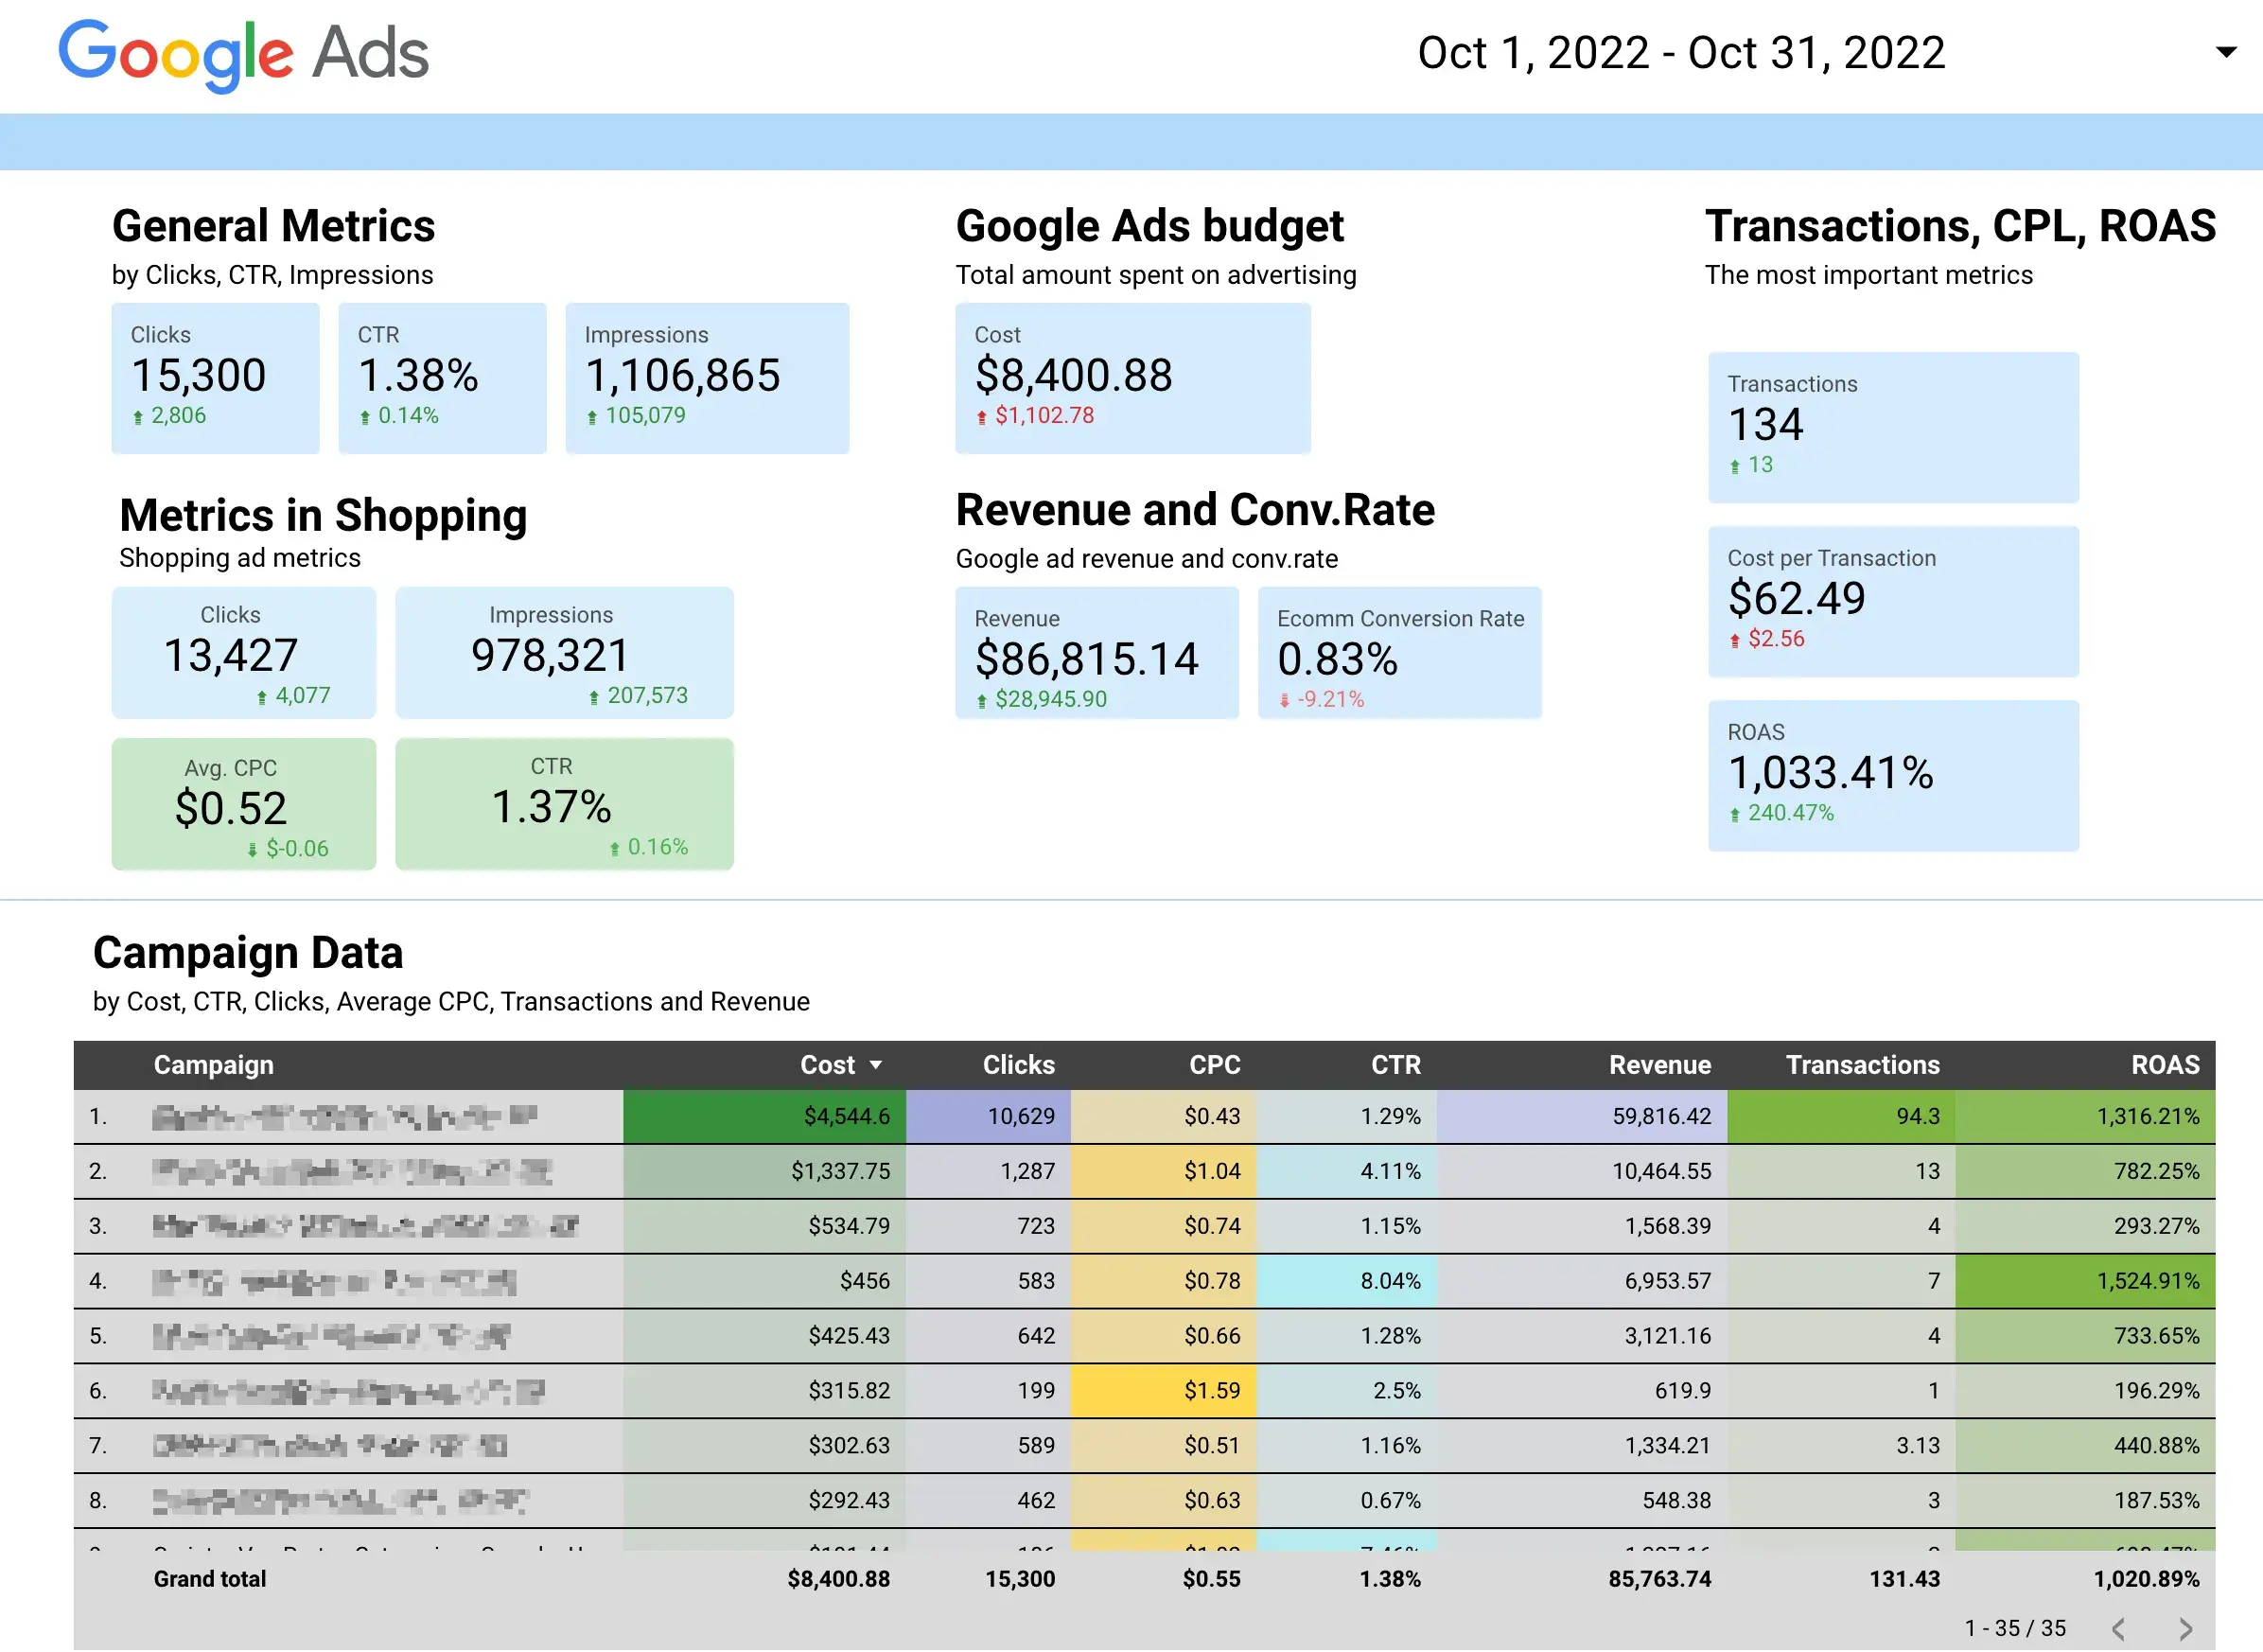The width and height of the screenshot is (2263, 1652).
Task: Sort campaigns by the Clicks column header
Action: pos(1017,1065)
